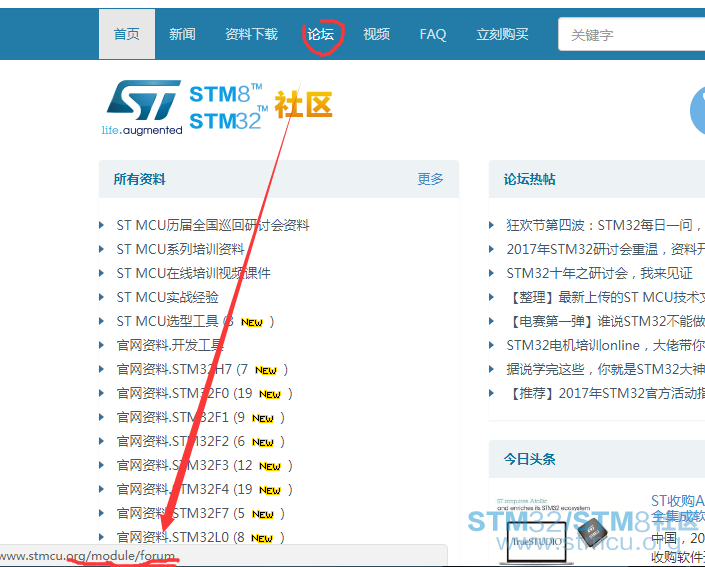Viewport: 705px width, 567px height.
Task: Open ST MCU历届全国巡回研讨会资料 link
Action: (213, 225)
